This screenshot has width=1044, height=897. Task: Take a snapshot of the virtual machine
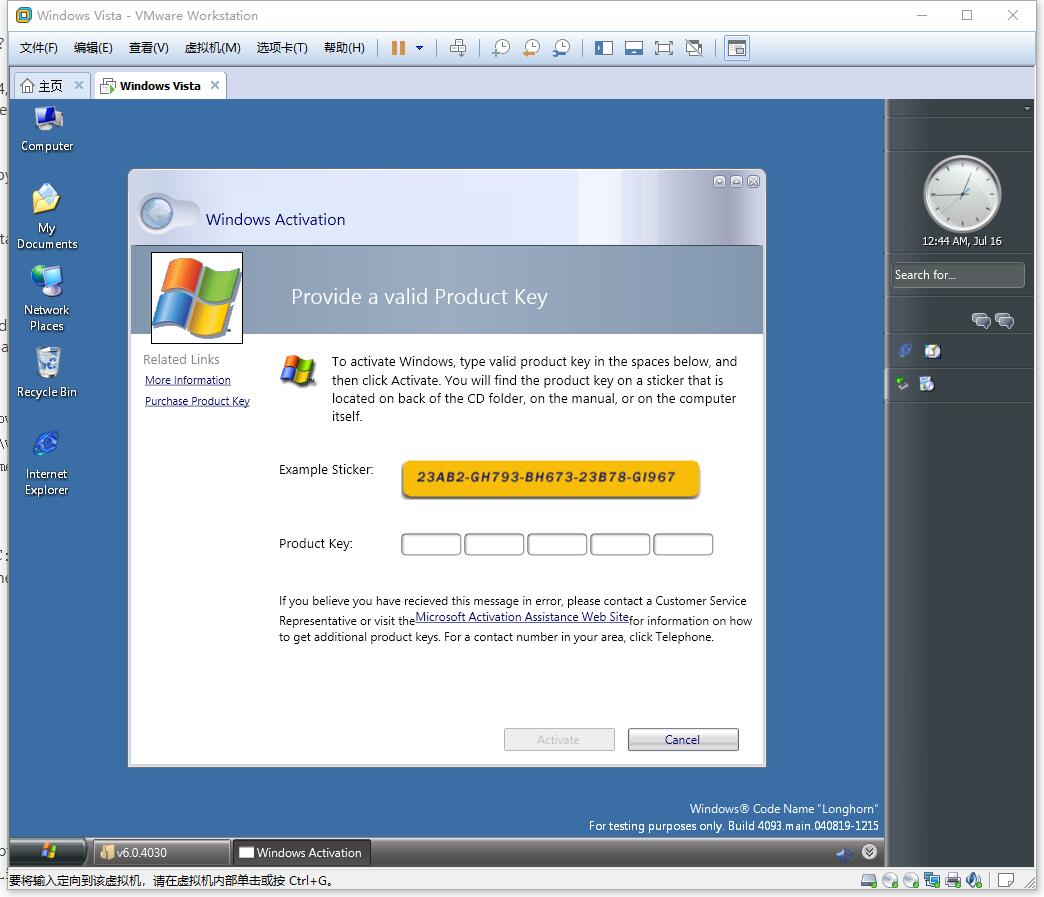pyautogui.click(x=501, y=48)
